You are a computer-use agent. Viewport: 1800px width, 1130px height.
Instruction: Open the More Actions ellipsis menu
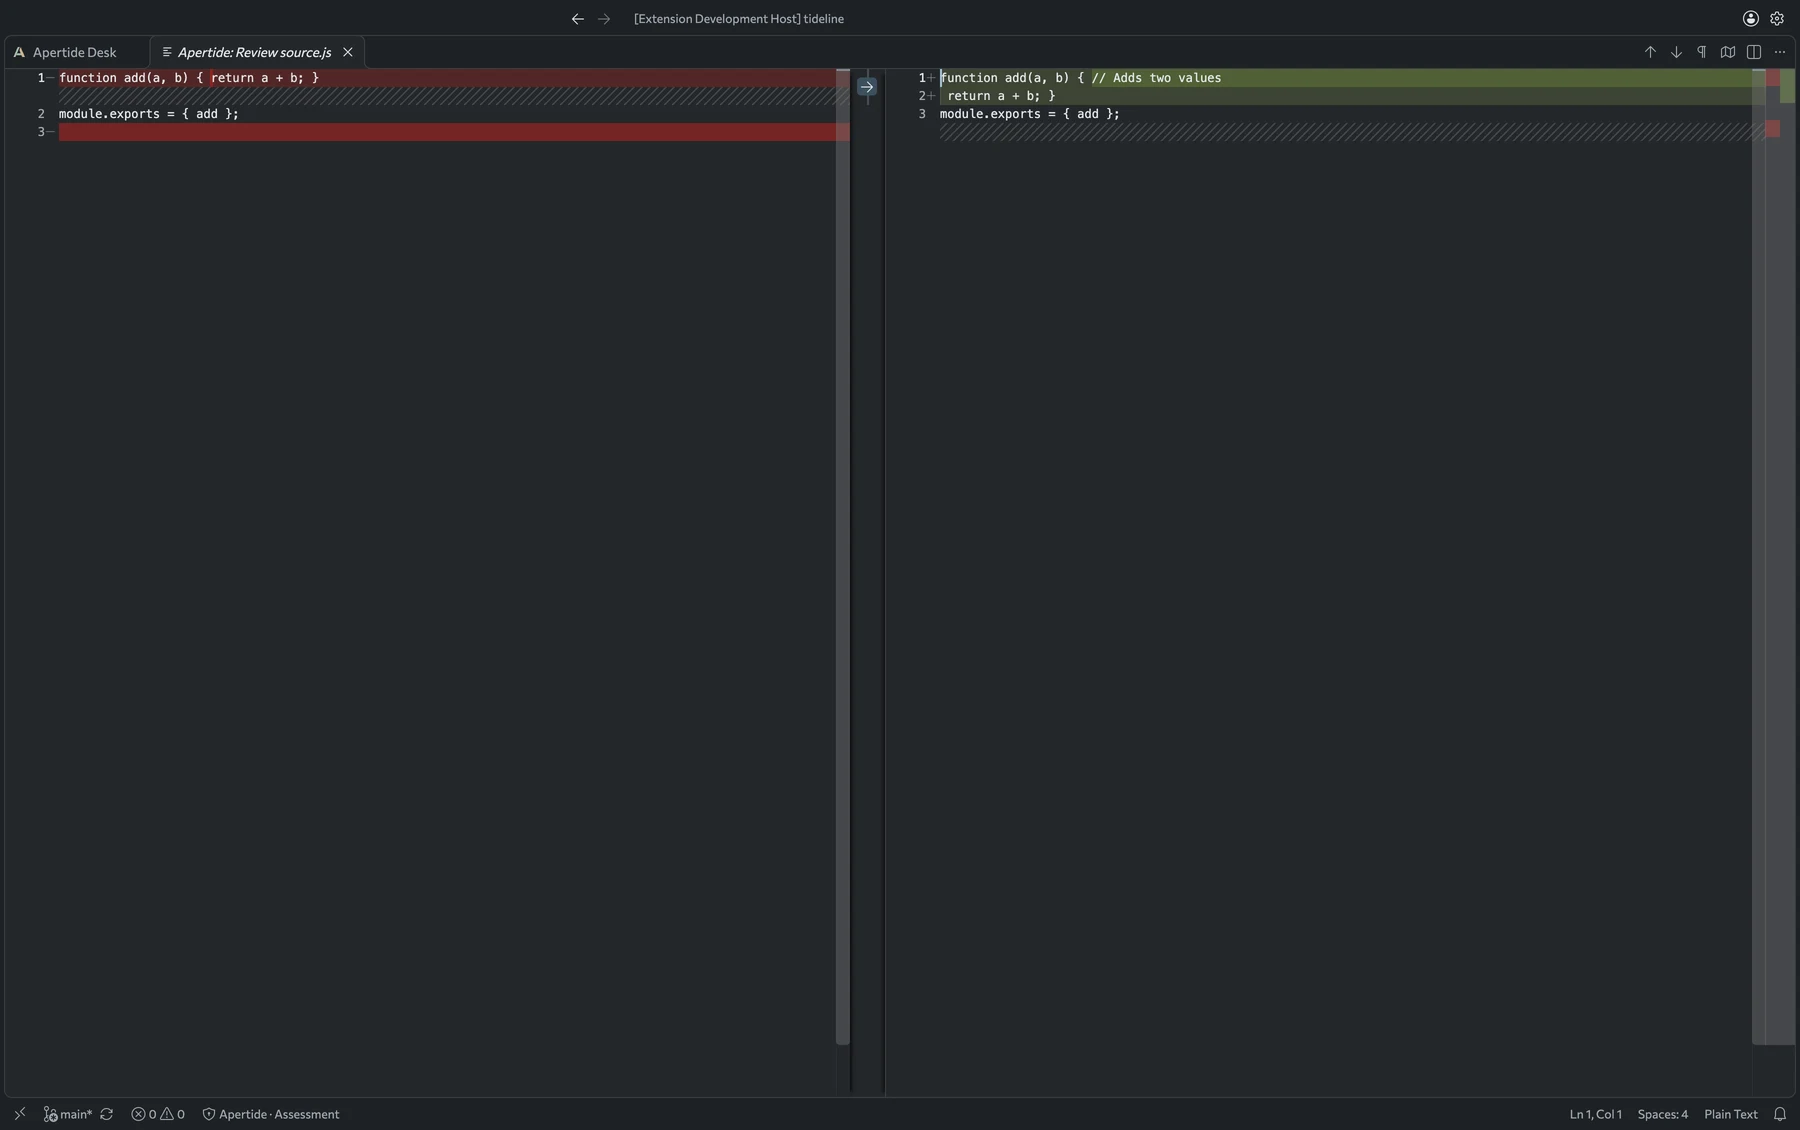point(1780,52)
